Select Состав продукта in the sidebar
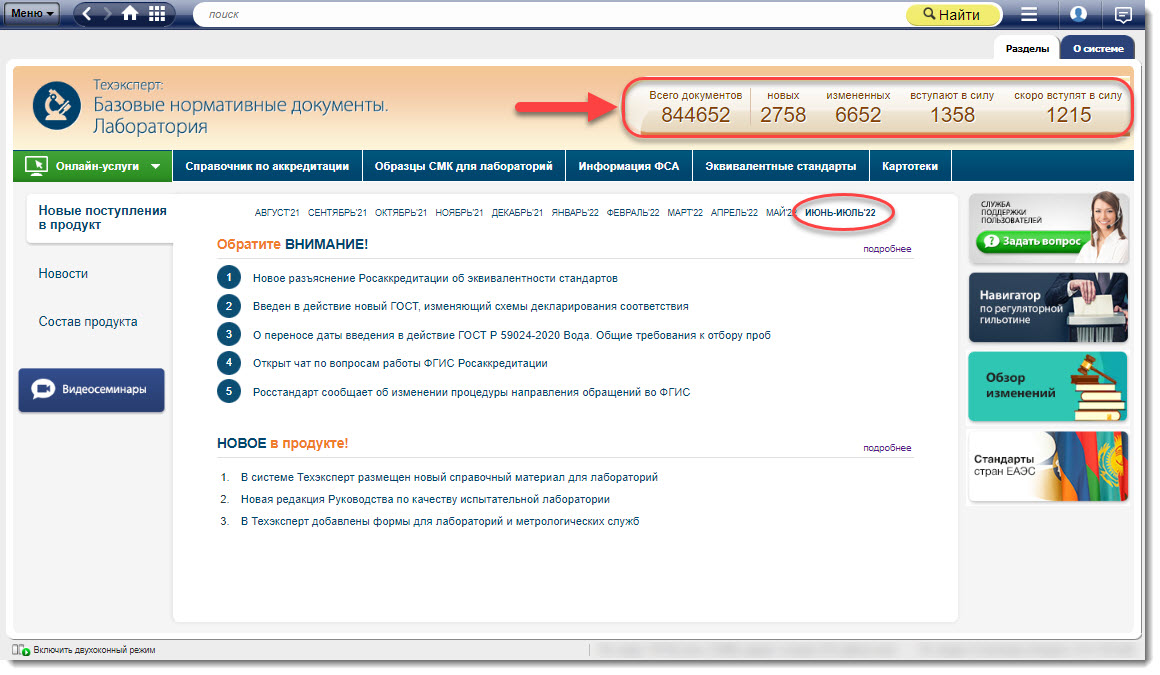 click(88, 322)
